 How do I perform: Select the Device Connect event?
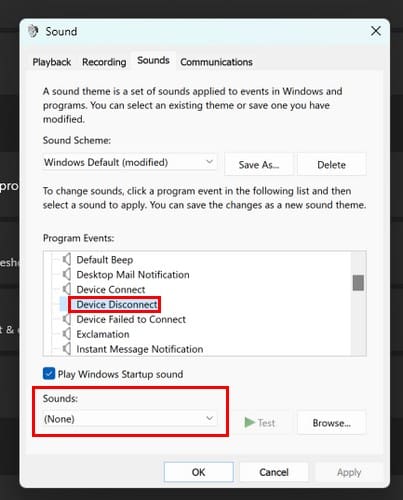pos(111,289)
